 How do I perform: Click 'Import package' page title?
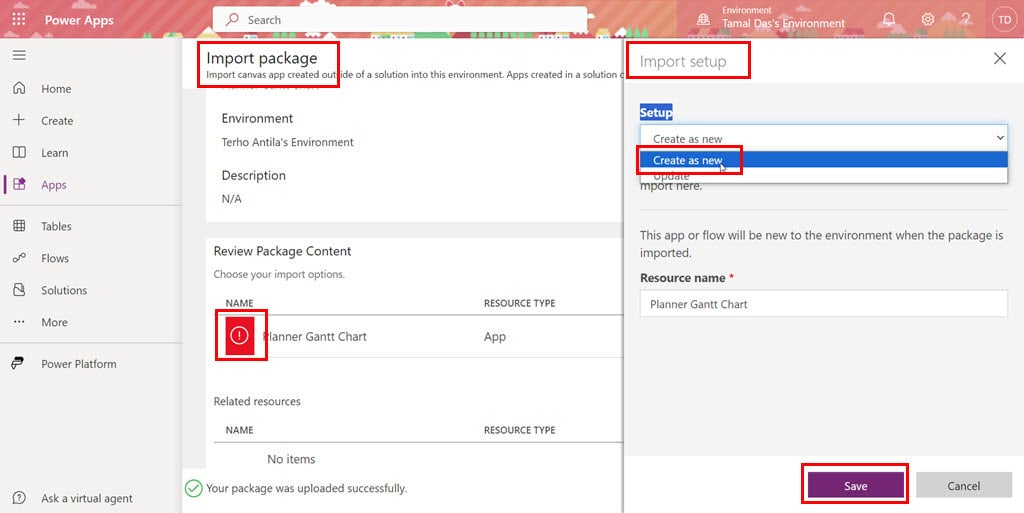(262, 58)
